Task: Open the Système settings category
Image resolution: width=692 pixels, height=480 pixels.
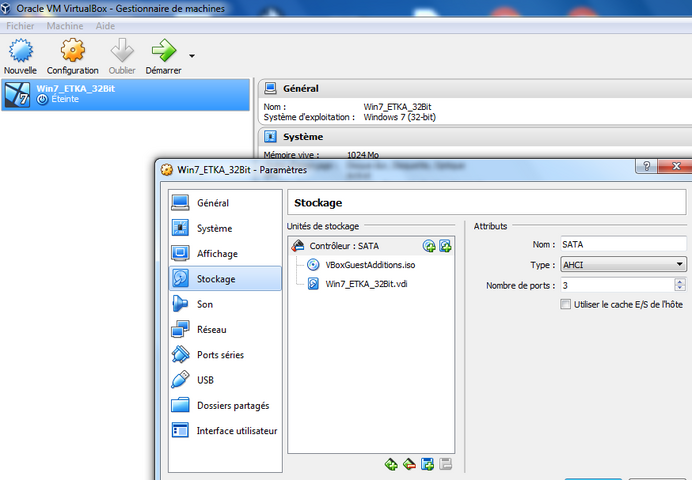Action: click(x=225, y=228)
